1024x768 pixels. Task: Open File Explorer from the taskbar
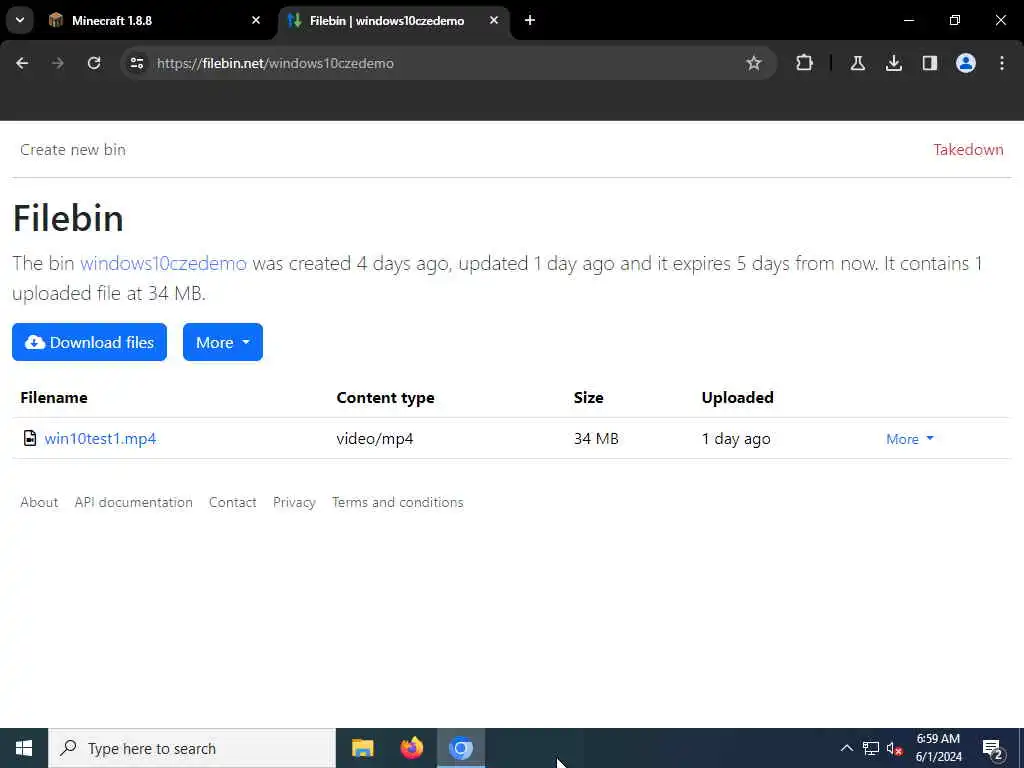pyautogui.click(x=362, y=748)
